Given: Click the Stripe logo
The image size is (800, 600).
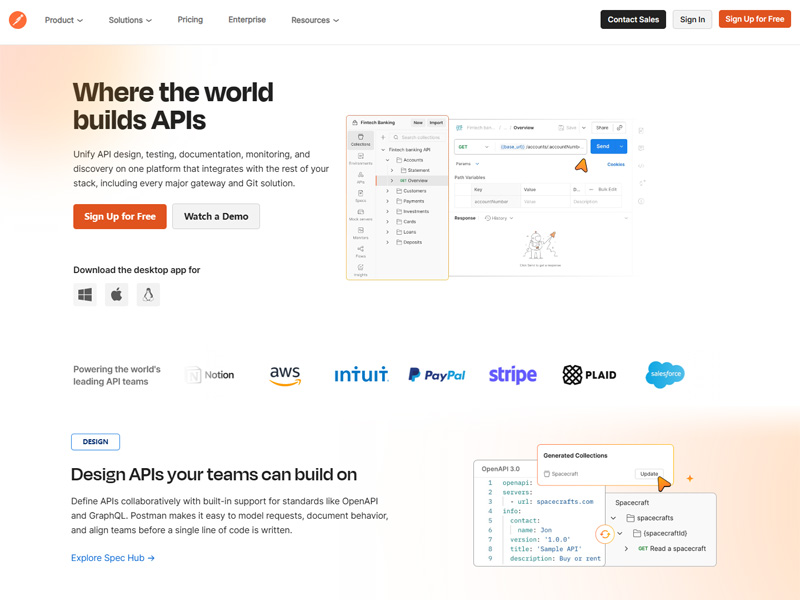Looking at the screenshot, I should click(512, 375).
